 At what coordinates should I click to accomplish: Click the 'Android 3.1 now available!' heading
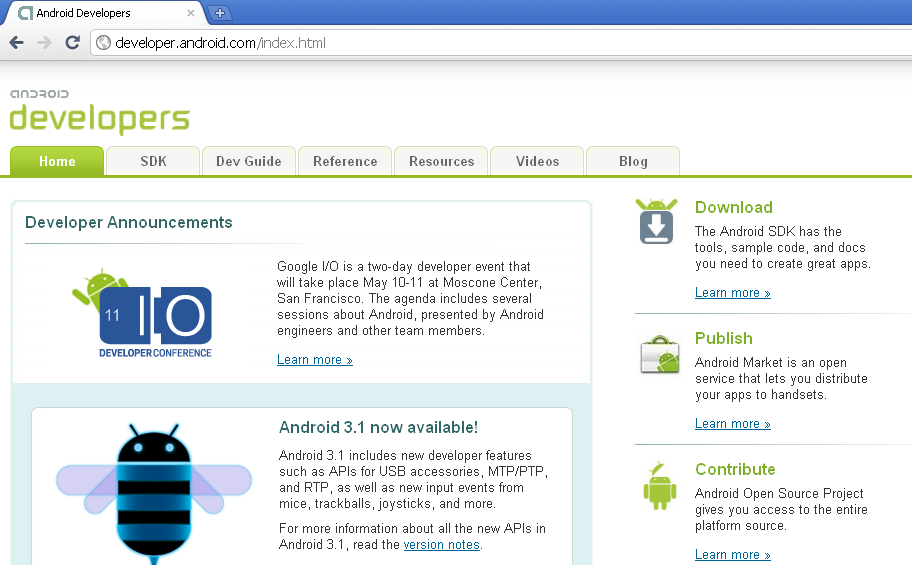click(x=378, y=427)
